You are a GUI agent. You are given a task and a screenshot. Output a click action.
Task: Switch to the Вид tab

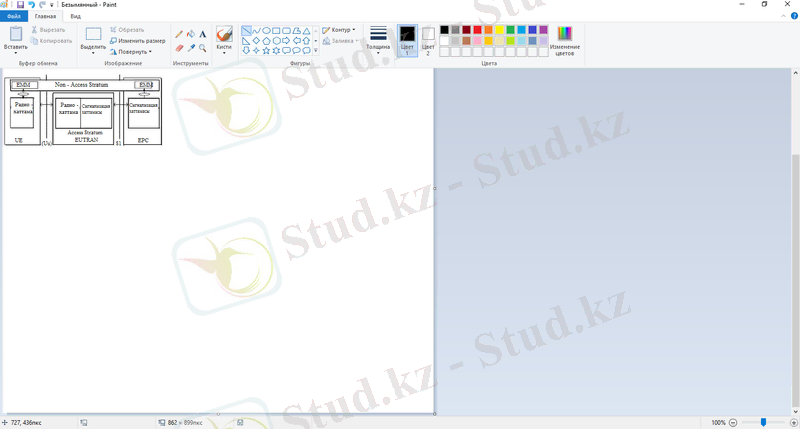[76, 16]
